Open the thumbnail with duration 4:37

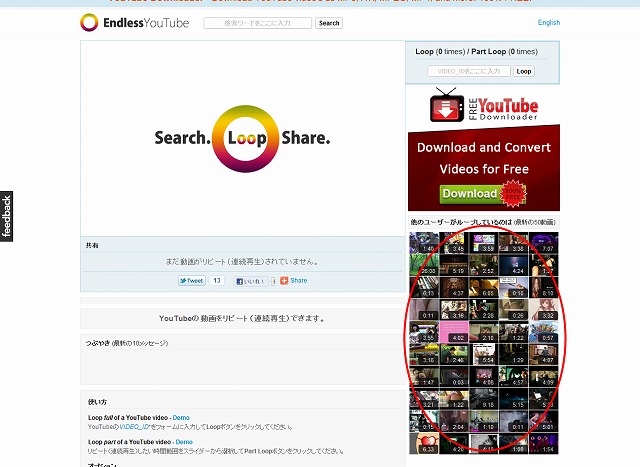point(454,287)
